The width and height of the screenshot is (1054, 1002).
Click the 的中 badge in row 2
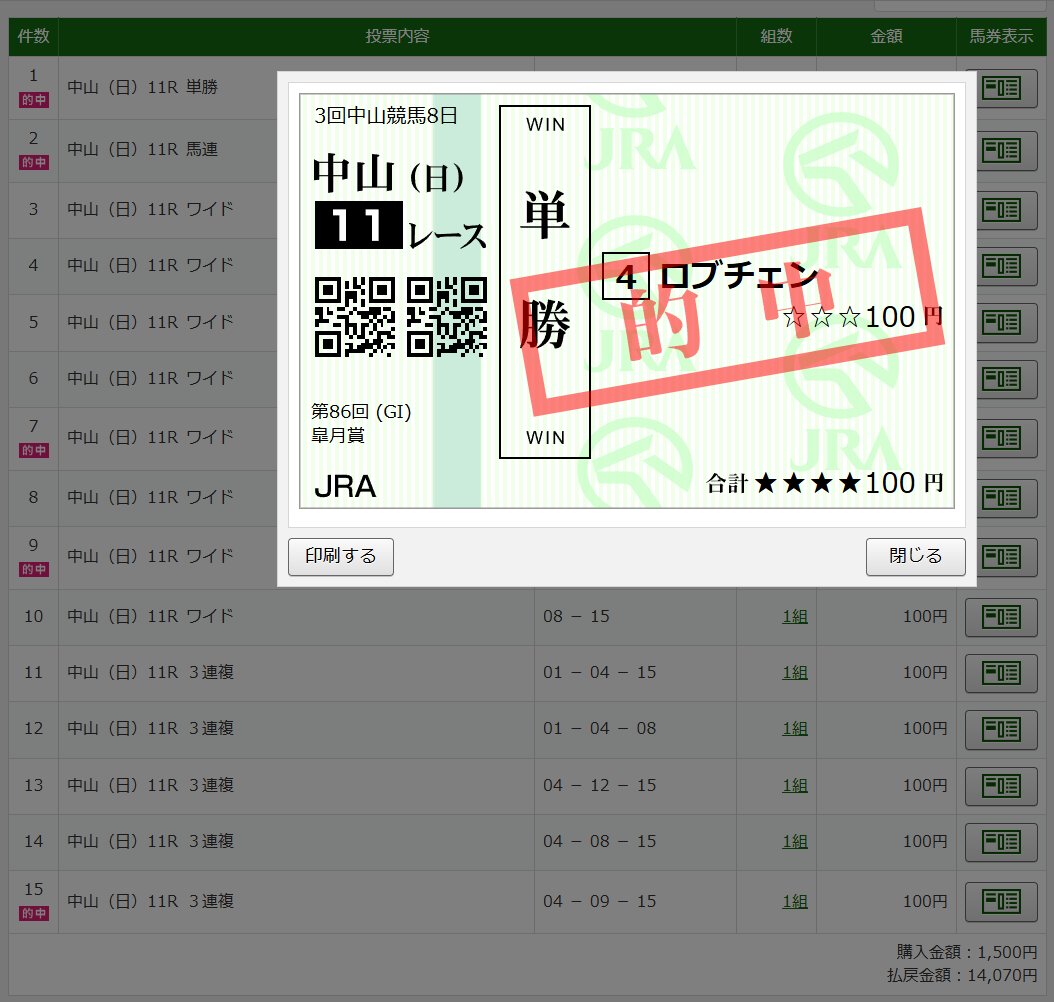(x=34, y=163)
